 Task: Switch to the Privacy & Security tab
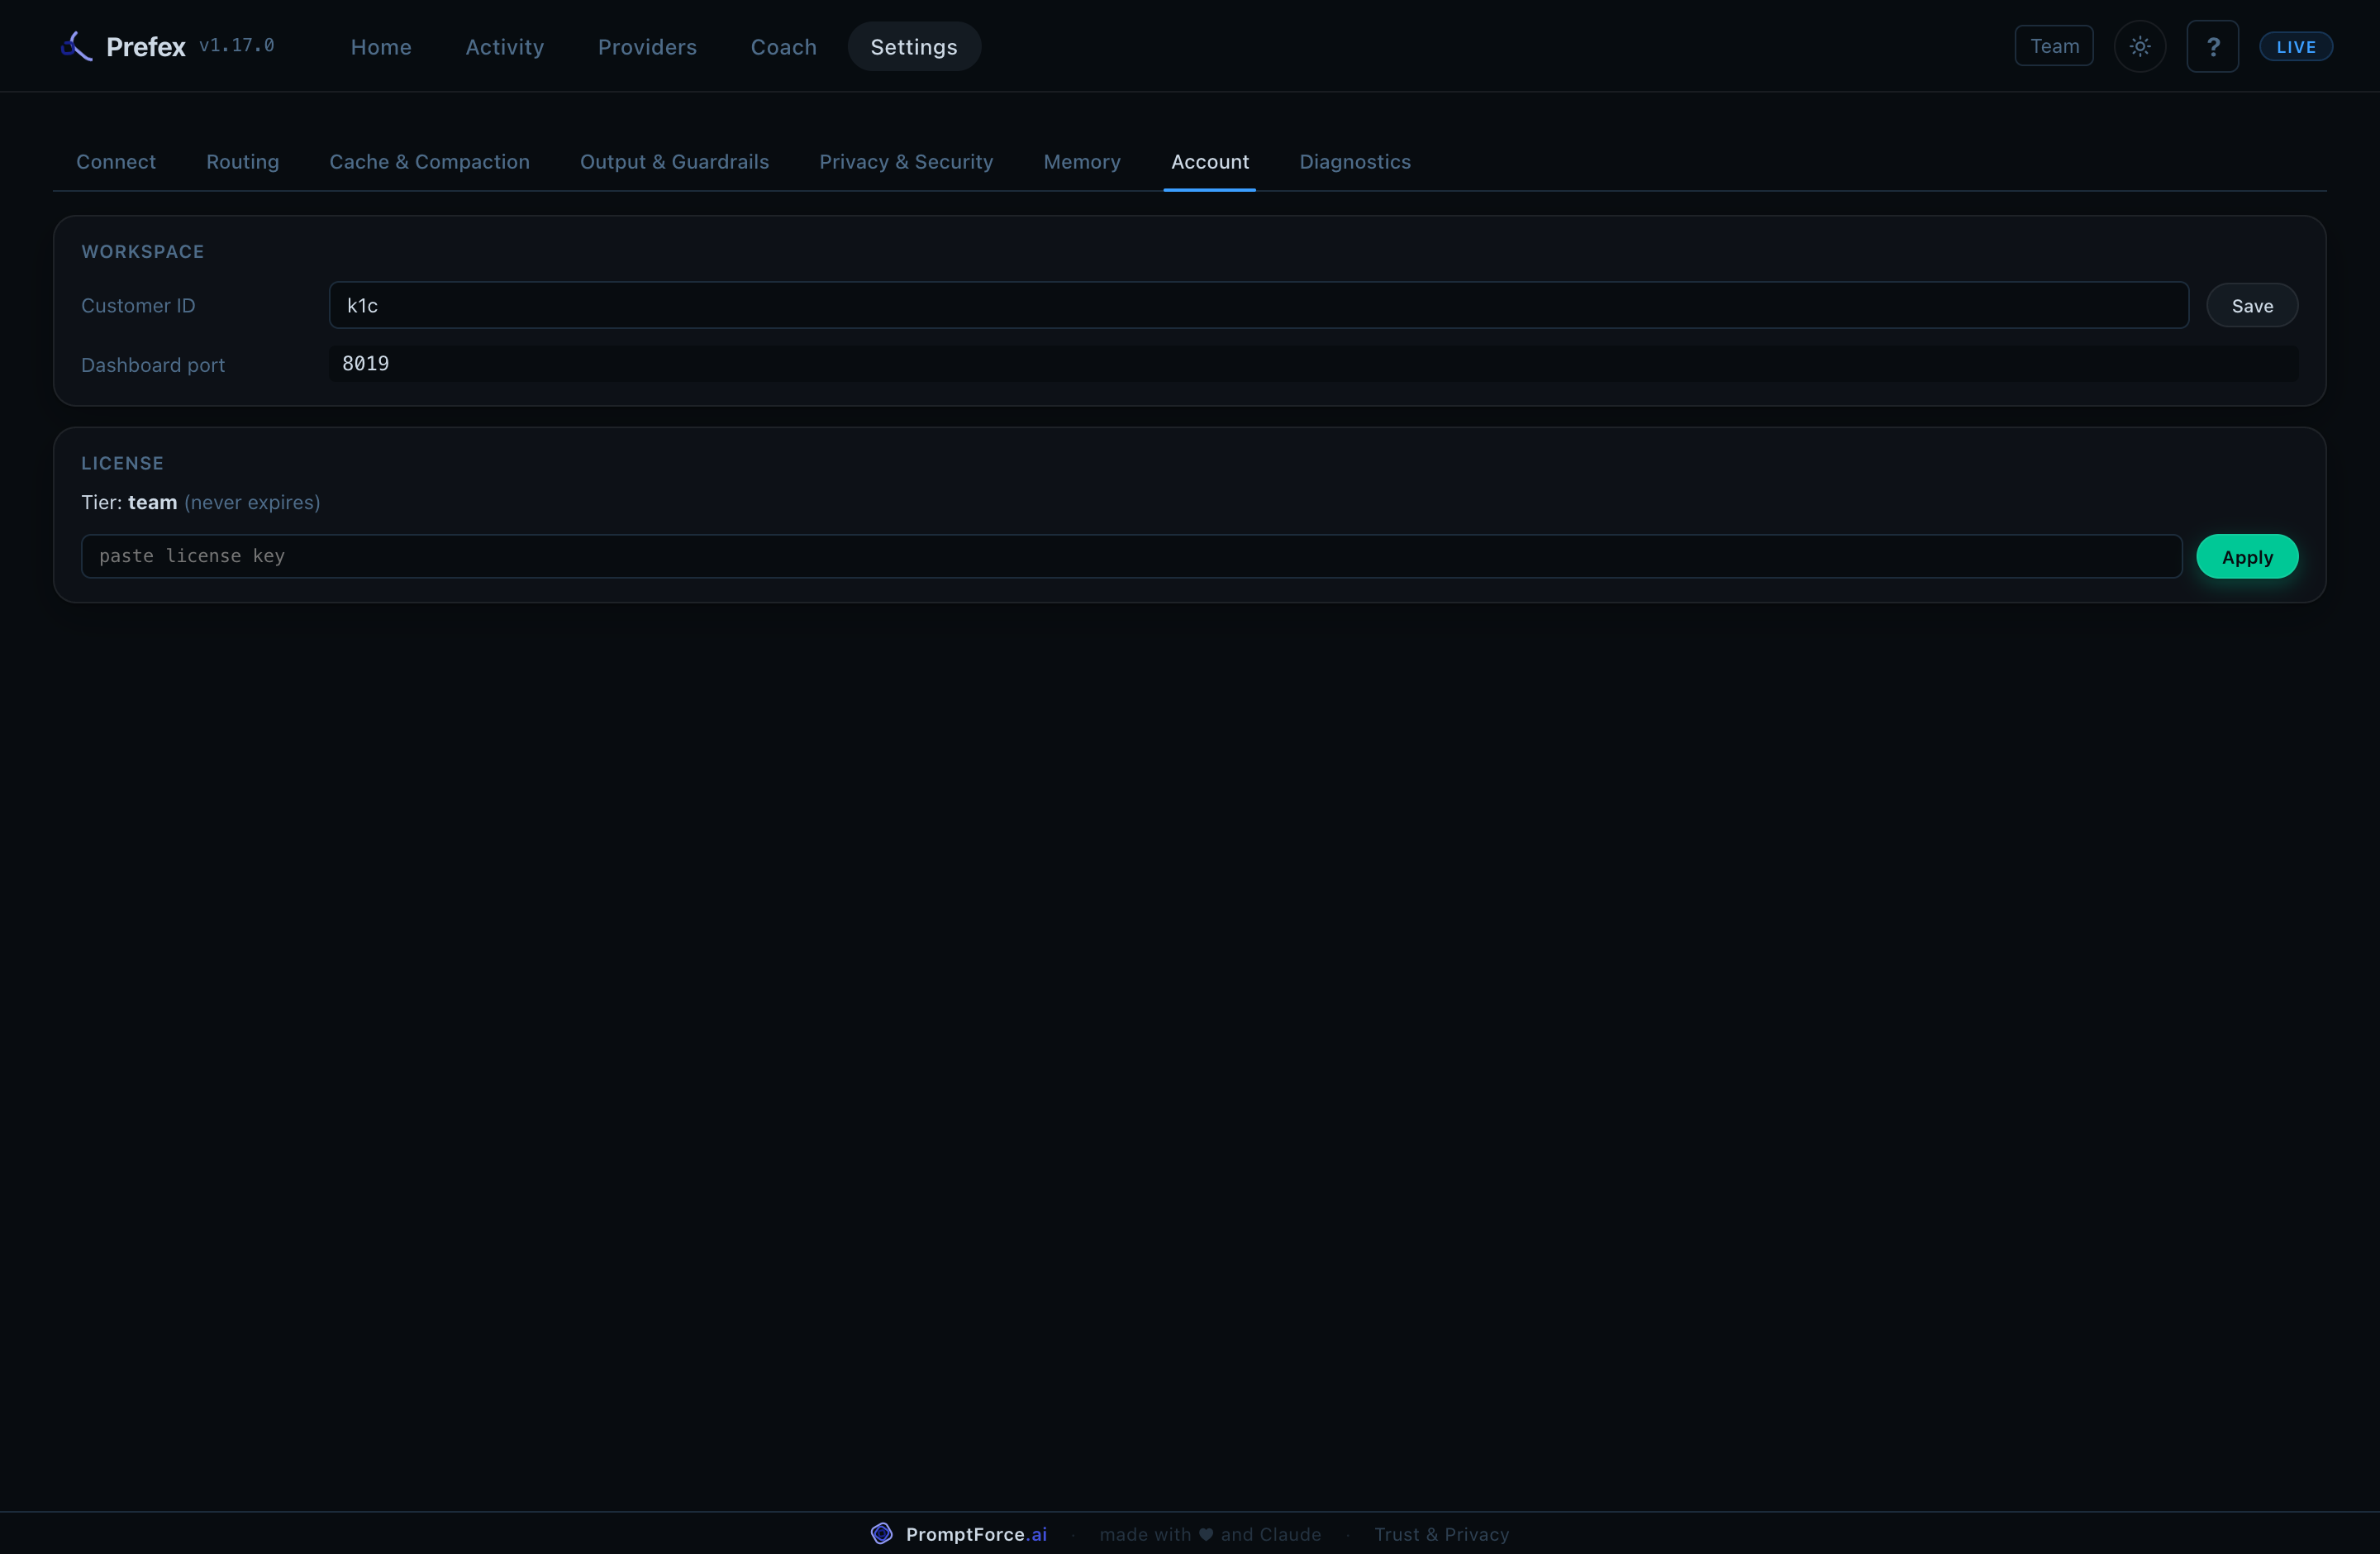click(x=906, y=162)
